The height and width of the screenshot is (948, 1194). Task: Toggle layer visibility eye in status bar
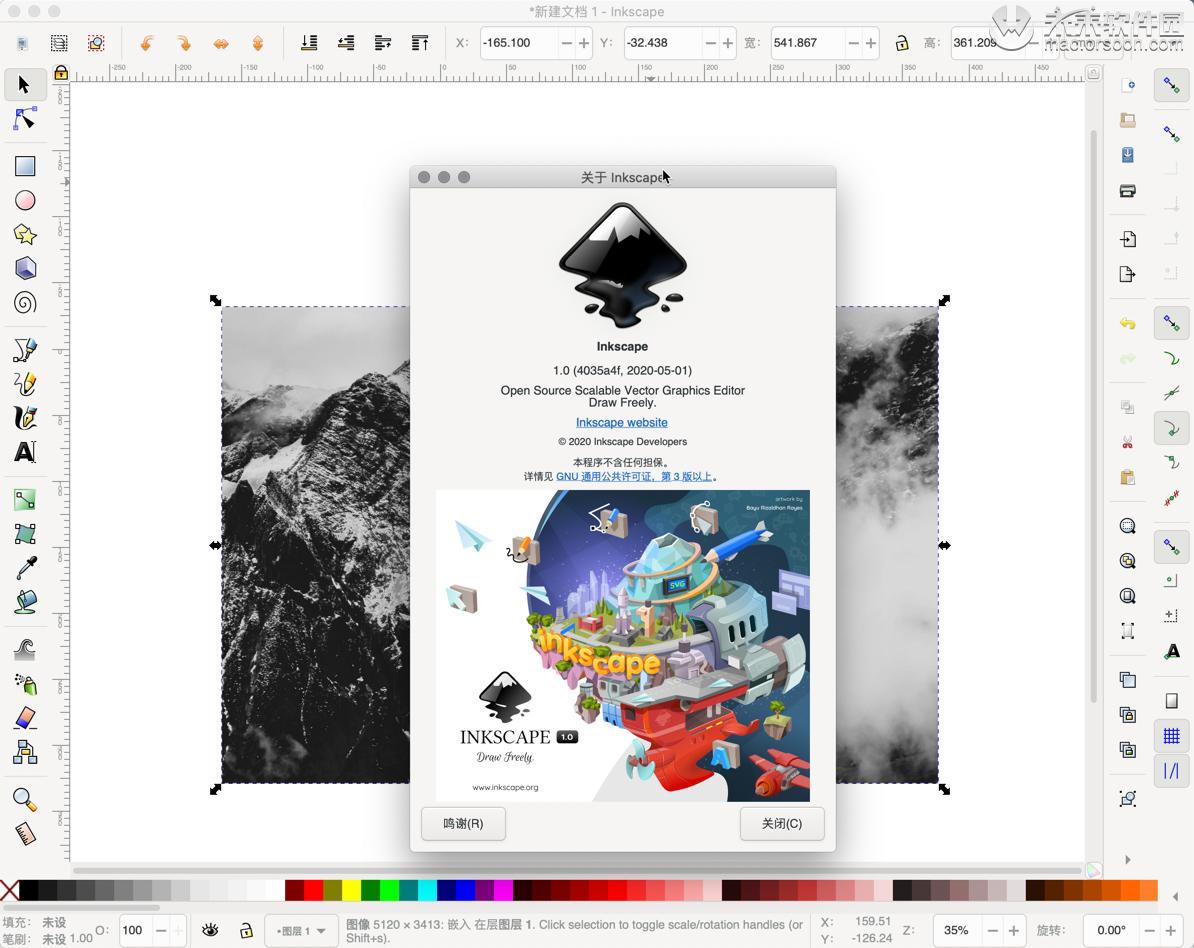pyautogui.click(x=210, y=930)
